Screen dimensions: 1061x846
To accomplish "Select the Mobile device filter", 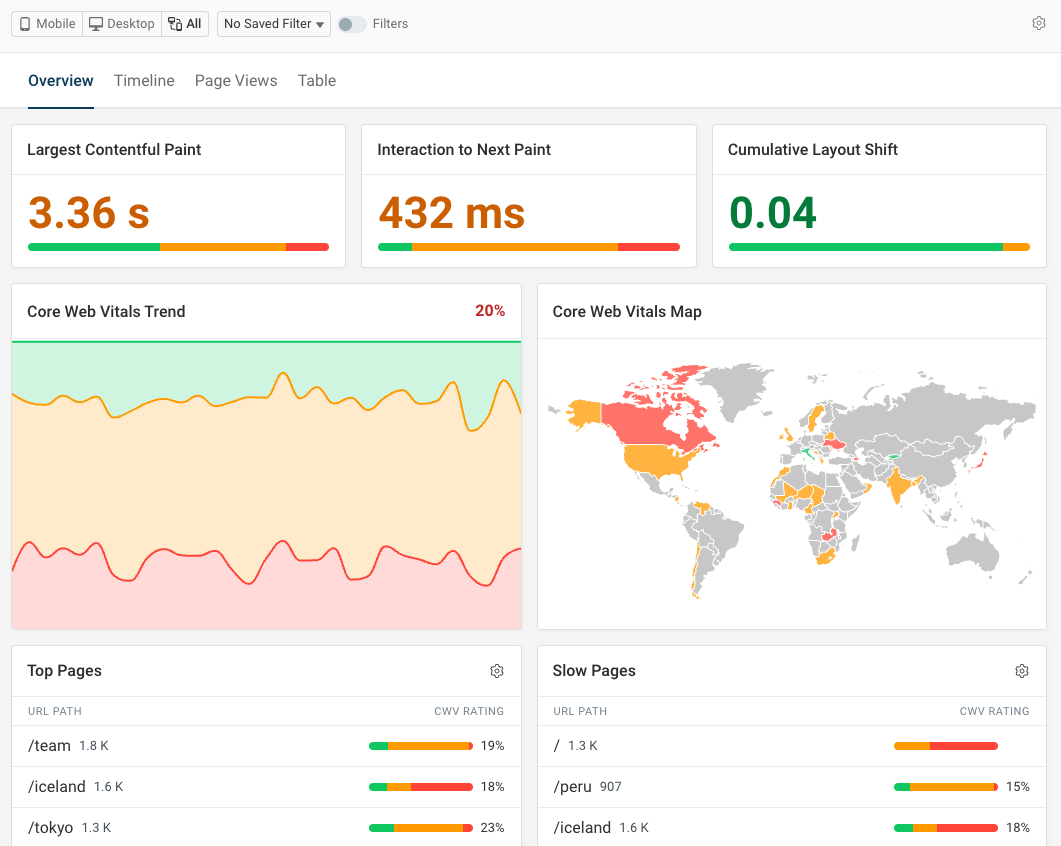I will 46,24.
